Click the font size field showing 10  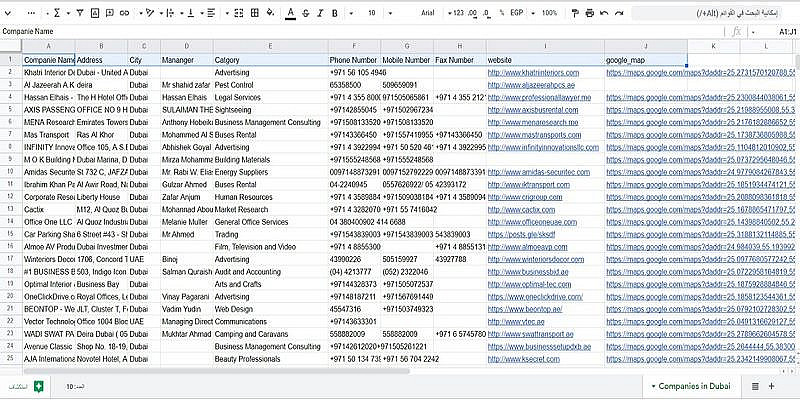372,13
